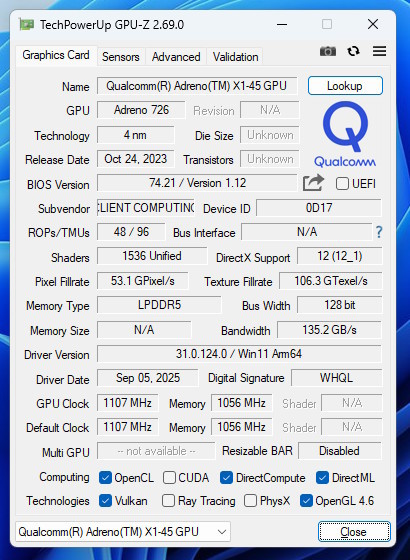The width and height of the screenshot is (410, 560).
Task: Open the Validation tab
Action: [x=235, y=57]
